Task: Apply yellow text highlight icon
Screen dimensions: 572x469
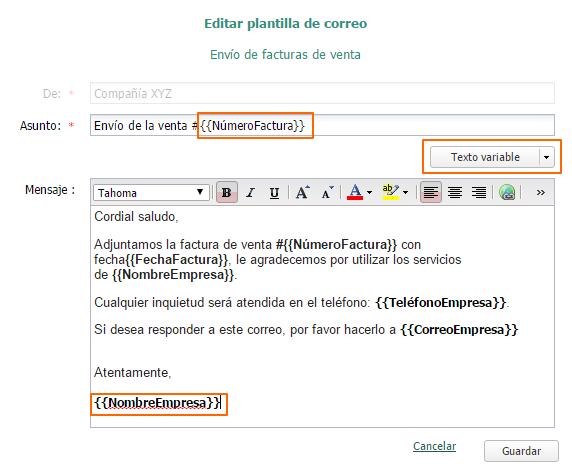Action: 390,192
